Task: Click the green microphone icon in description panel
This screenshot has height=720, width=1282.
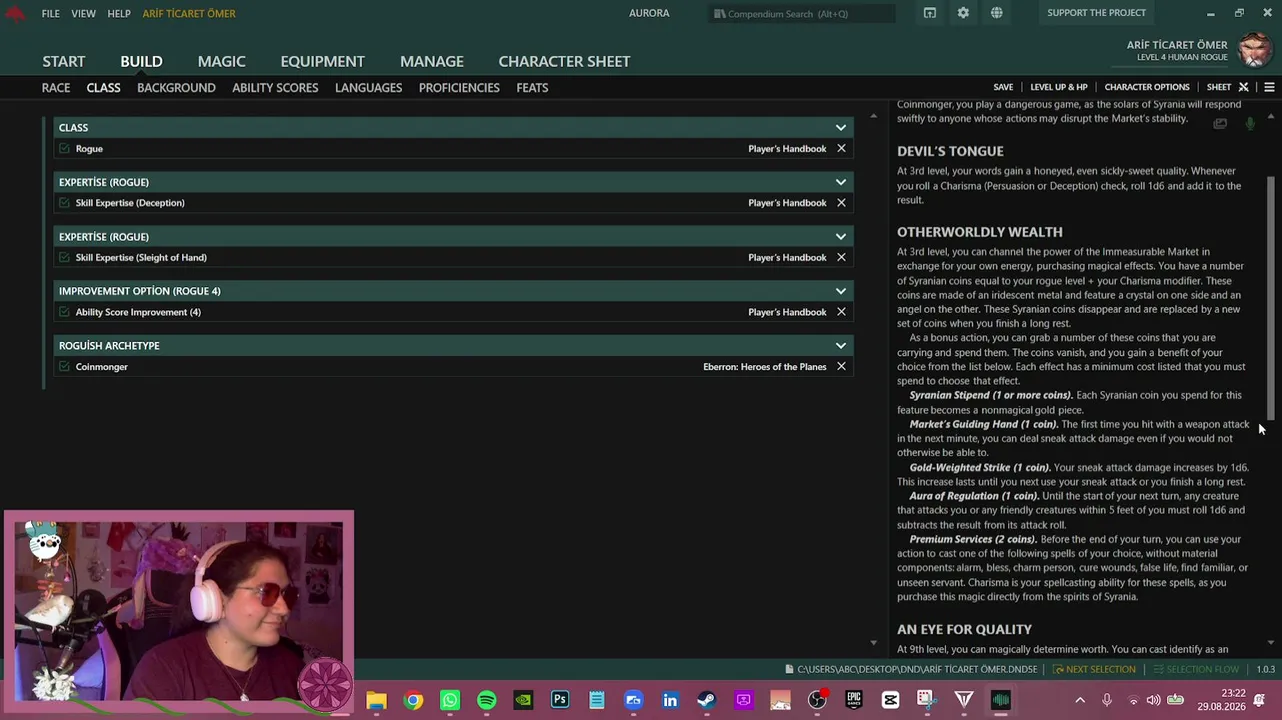Action: point(1250,124)
